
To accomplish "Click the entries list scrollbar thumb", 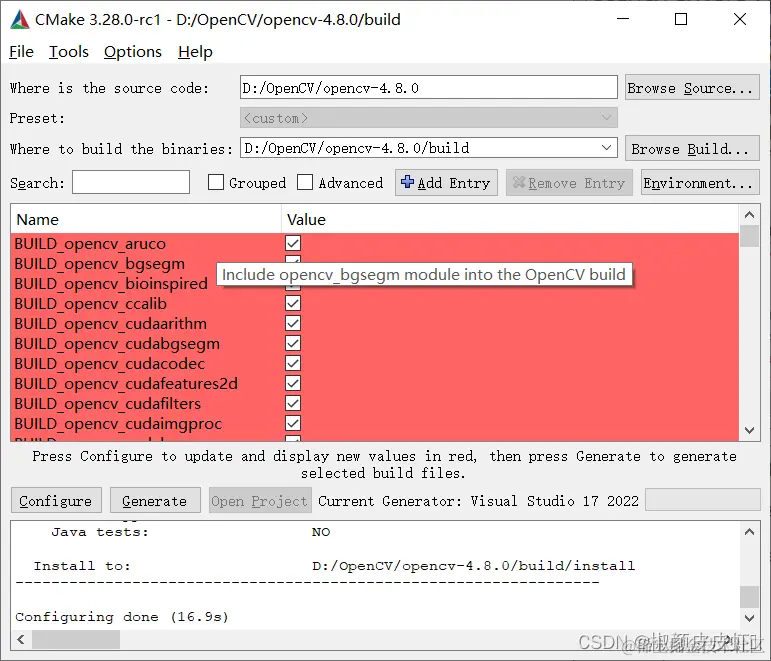I will [749, 236].
